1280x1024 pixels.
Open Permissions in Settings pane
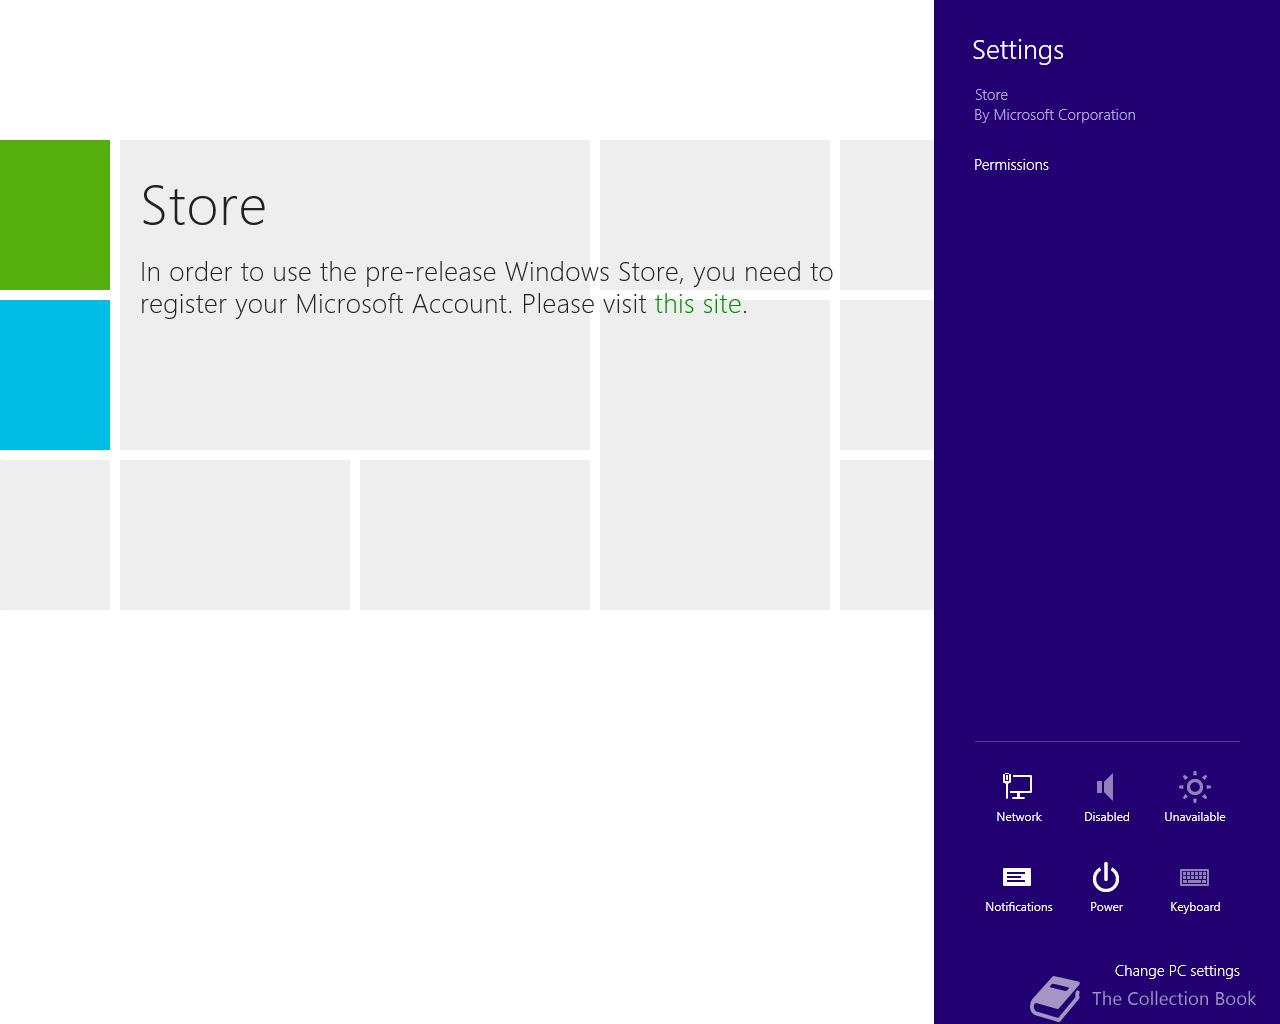pyautogui.click(x=1011, y=165)
